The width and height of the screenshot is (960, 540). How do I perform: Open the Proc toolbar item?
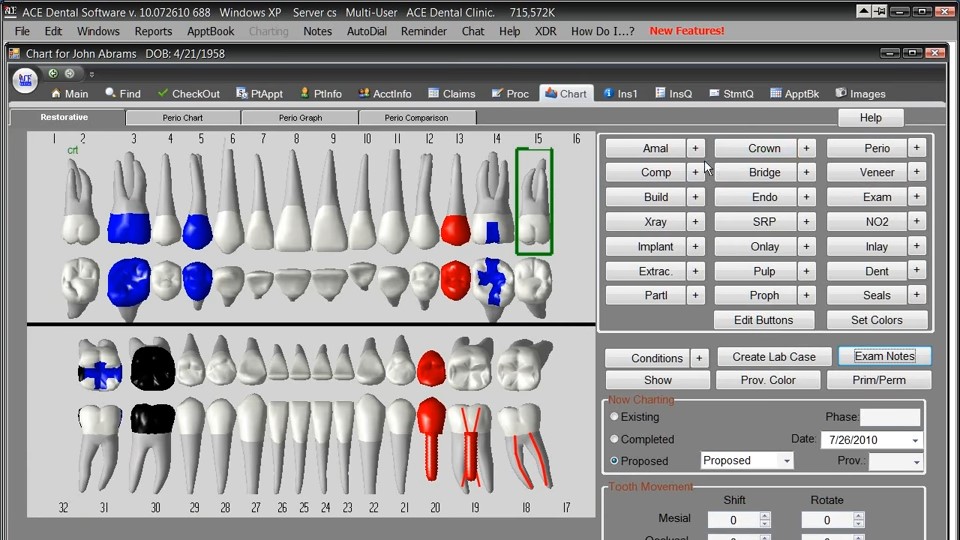(x=510, y=94)
